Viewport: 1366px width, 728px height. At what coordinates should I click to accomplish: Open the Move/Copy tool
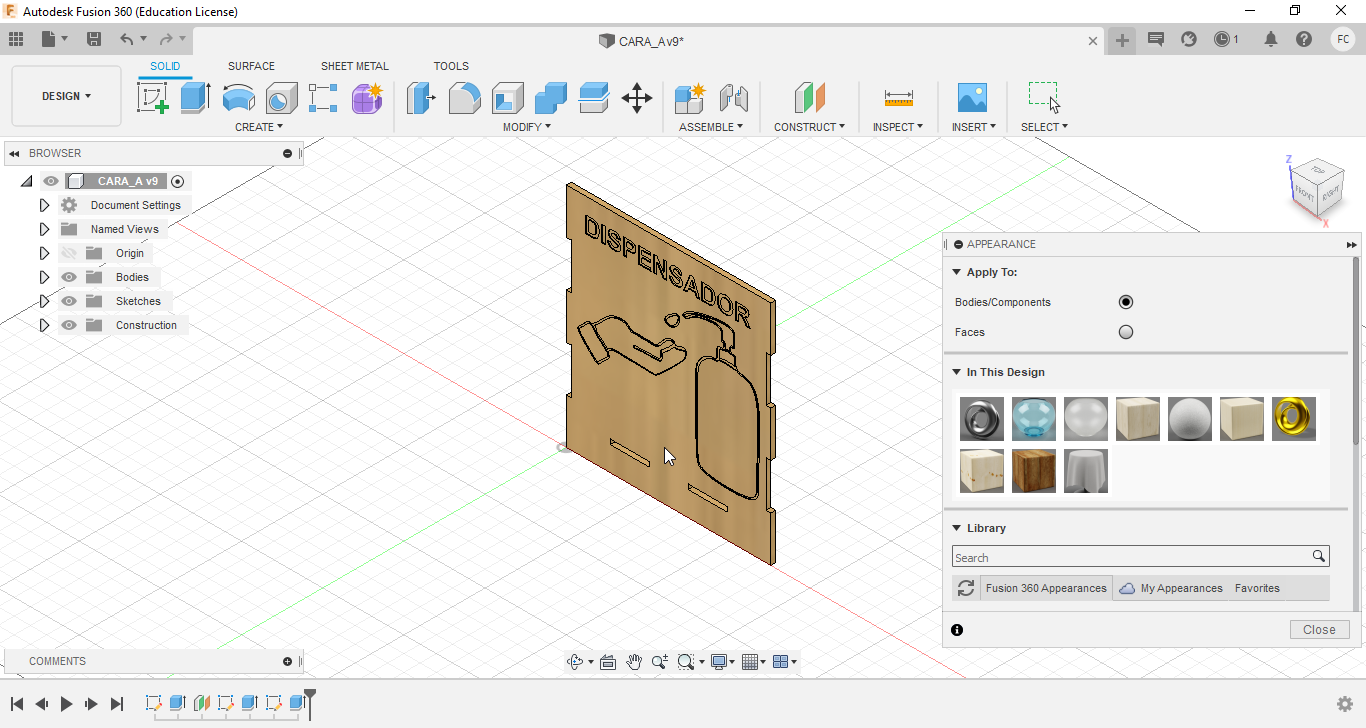[x=636, y=98]
